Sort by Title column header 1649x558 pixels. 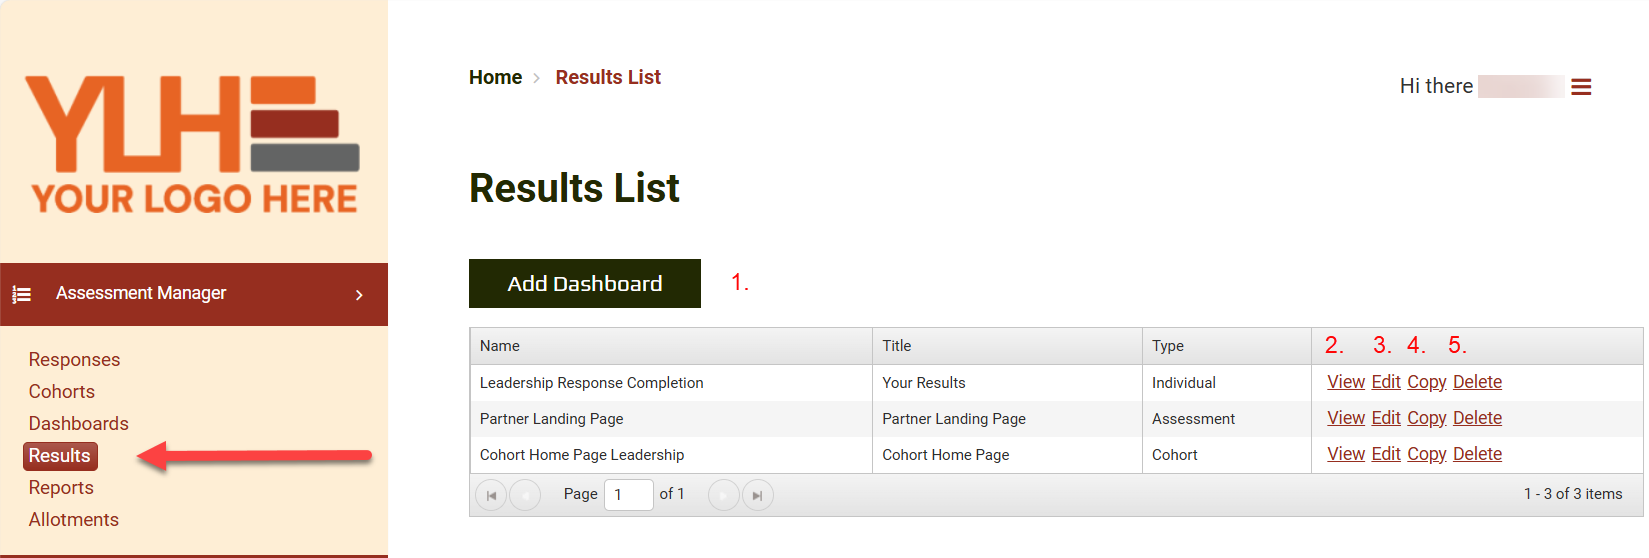tap(1007, 346)
